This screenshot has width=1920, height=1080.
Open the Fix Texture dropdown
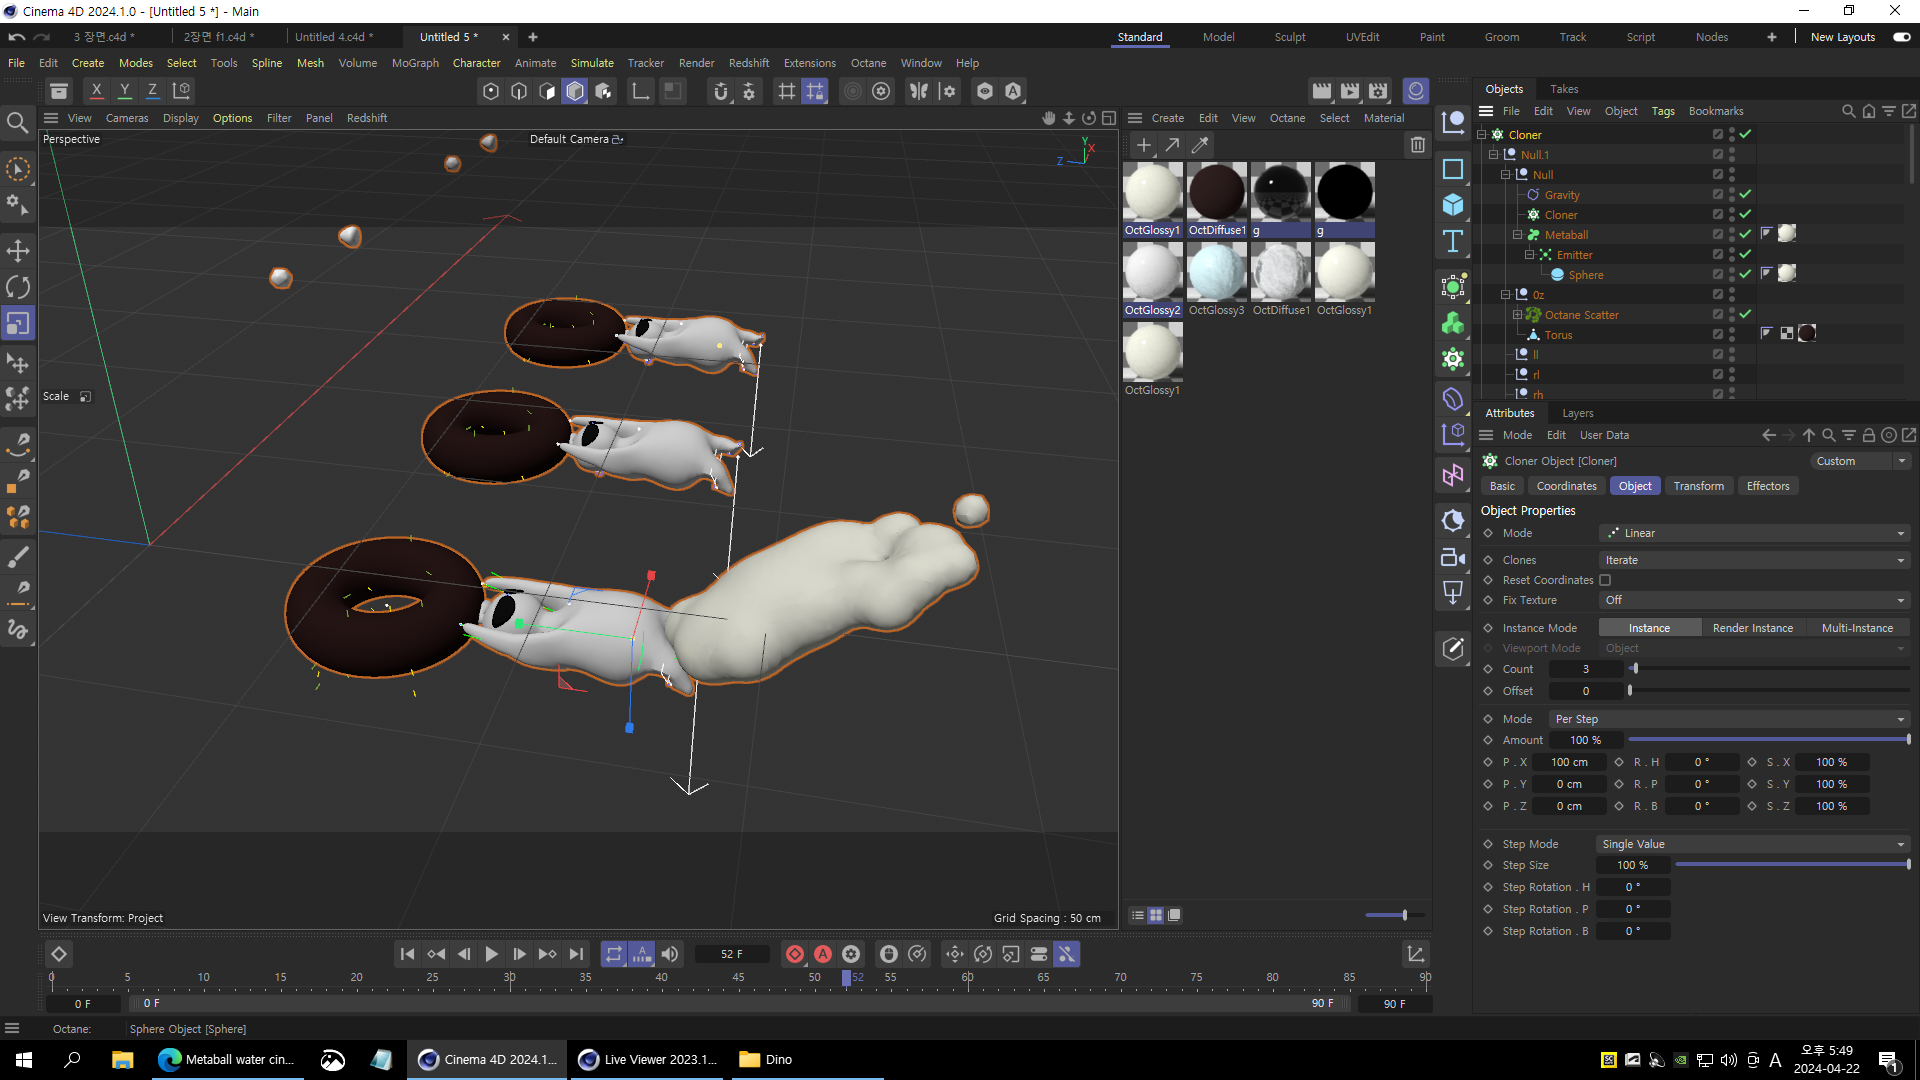[x=1754, y=600]
